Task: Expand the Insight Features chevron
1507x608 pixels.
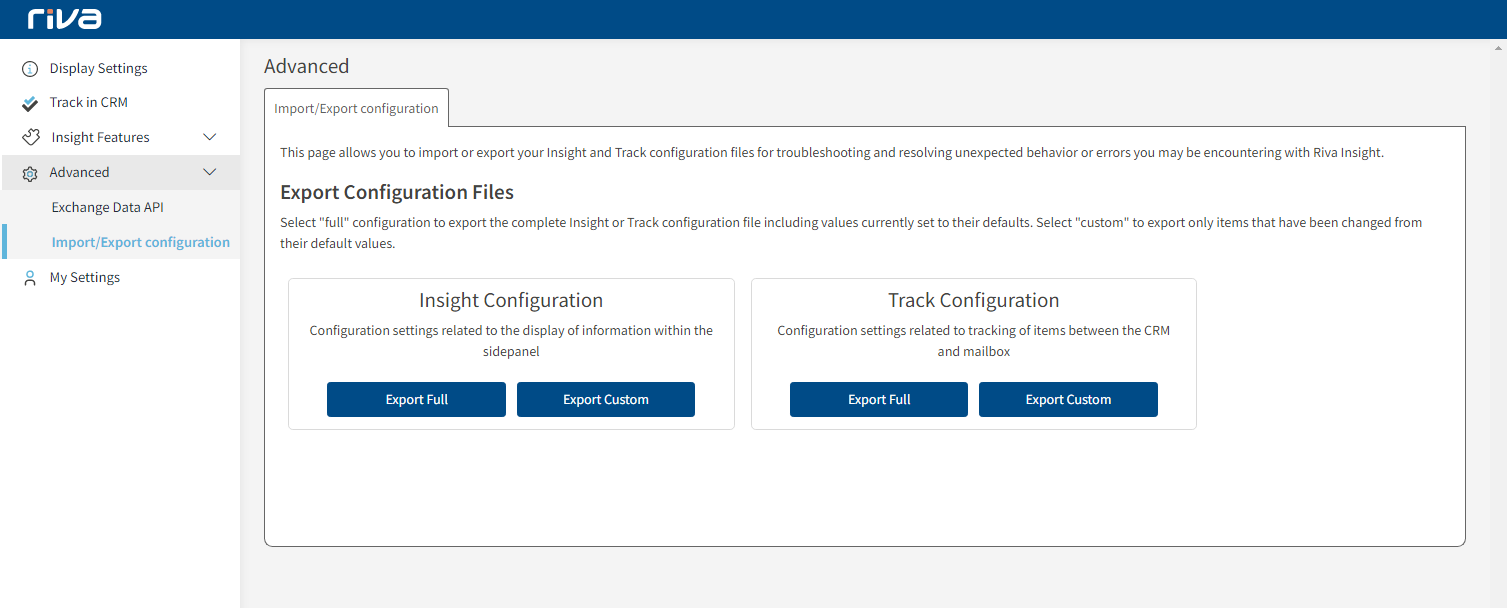Action: 210,137
